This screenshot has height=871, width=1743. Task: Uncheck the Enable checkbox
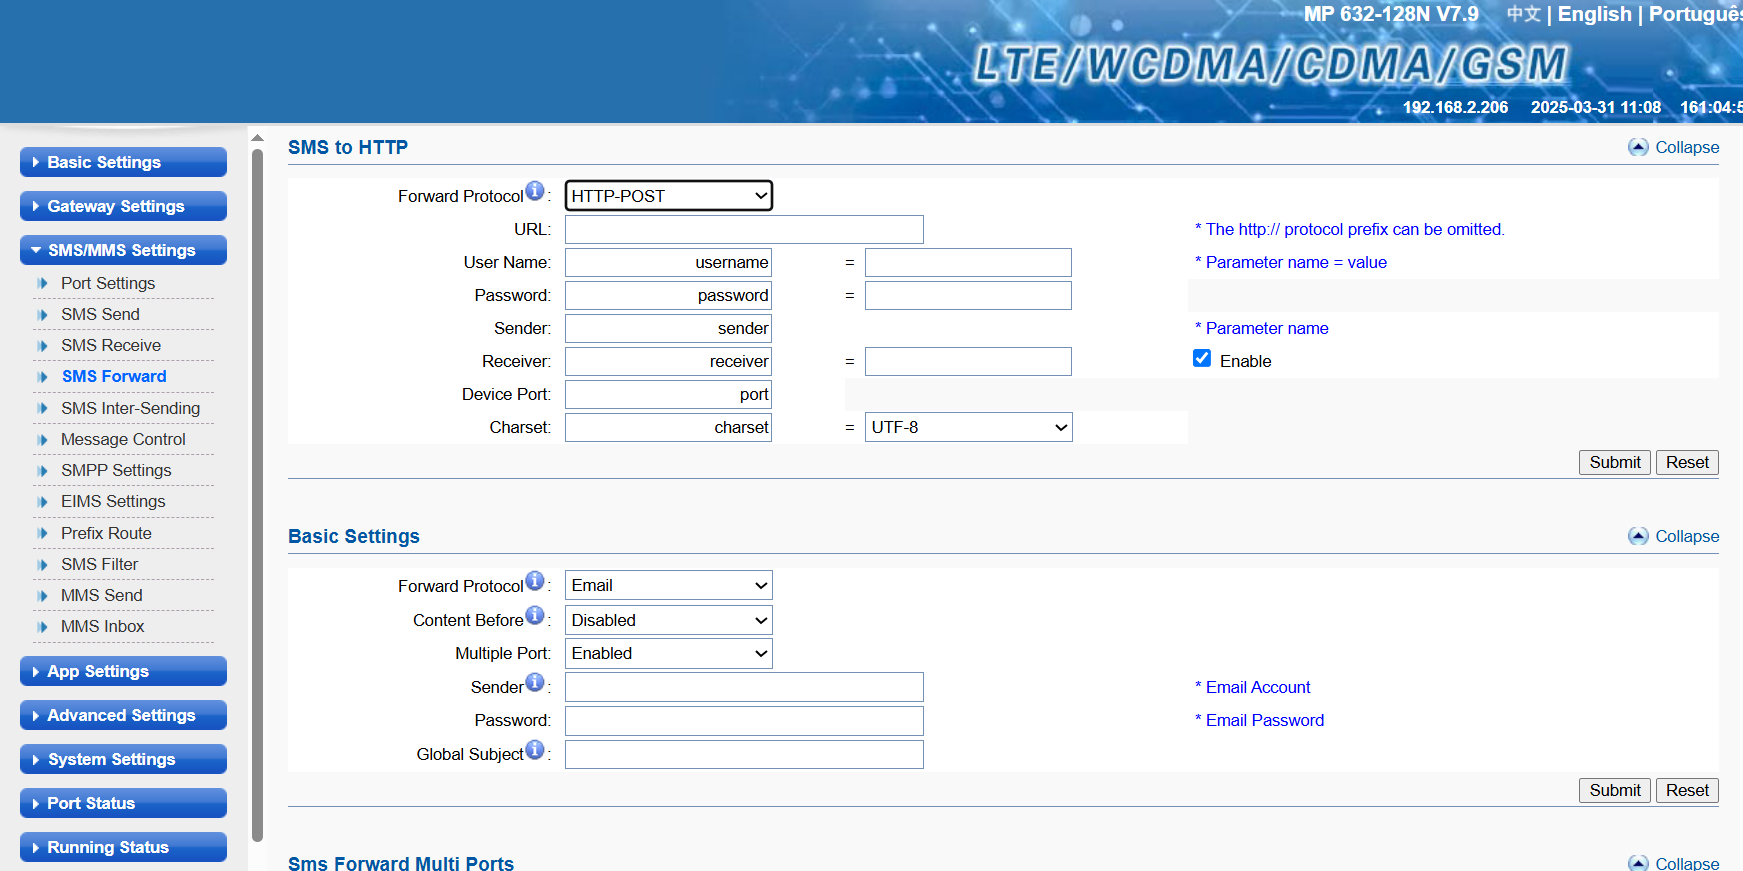coord(1202,359)
